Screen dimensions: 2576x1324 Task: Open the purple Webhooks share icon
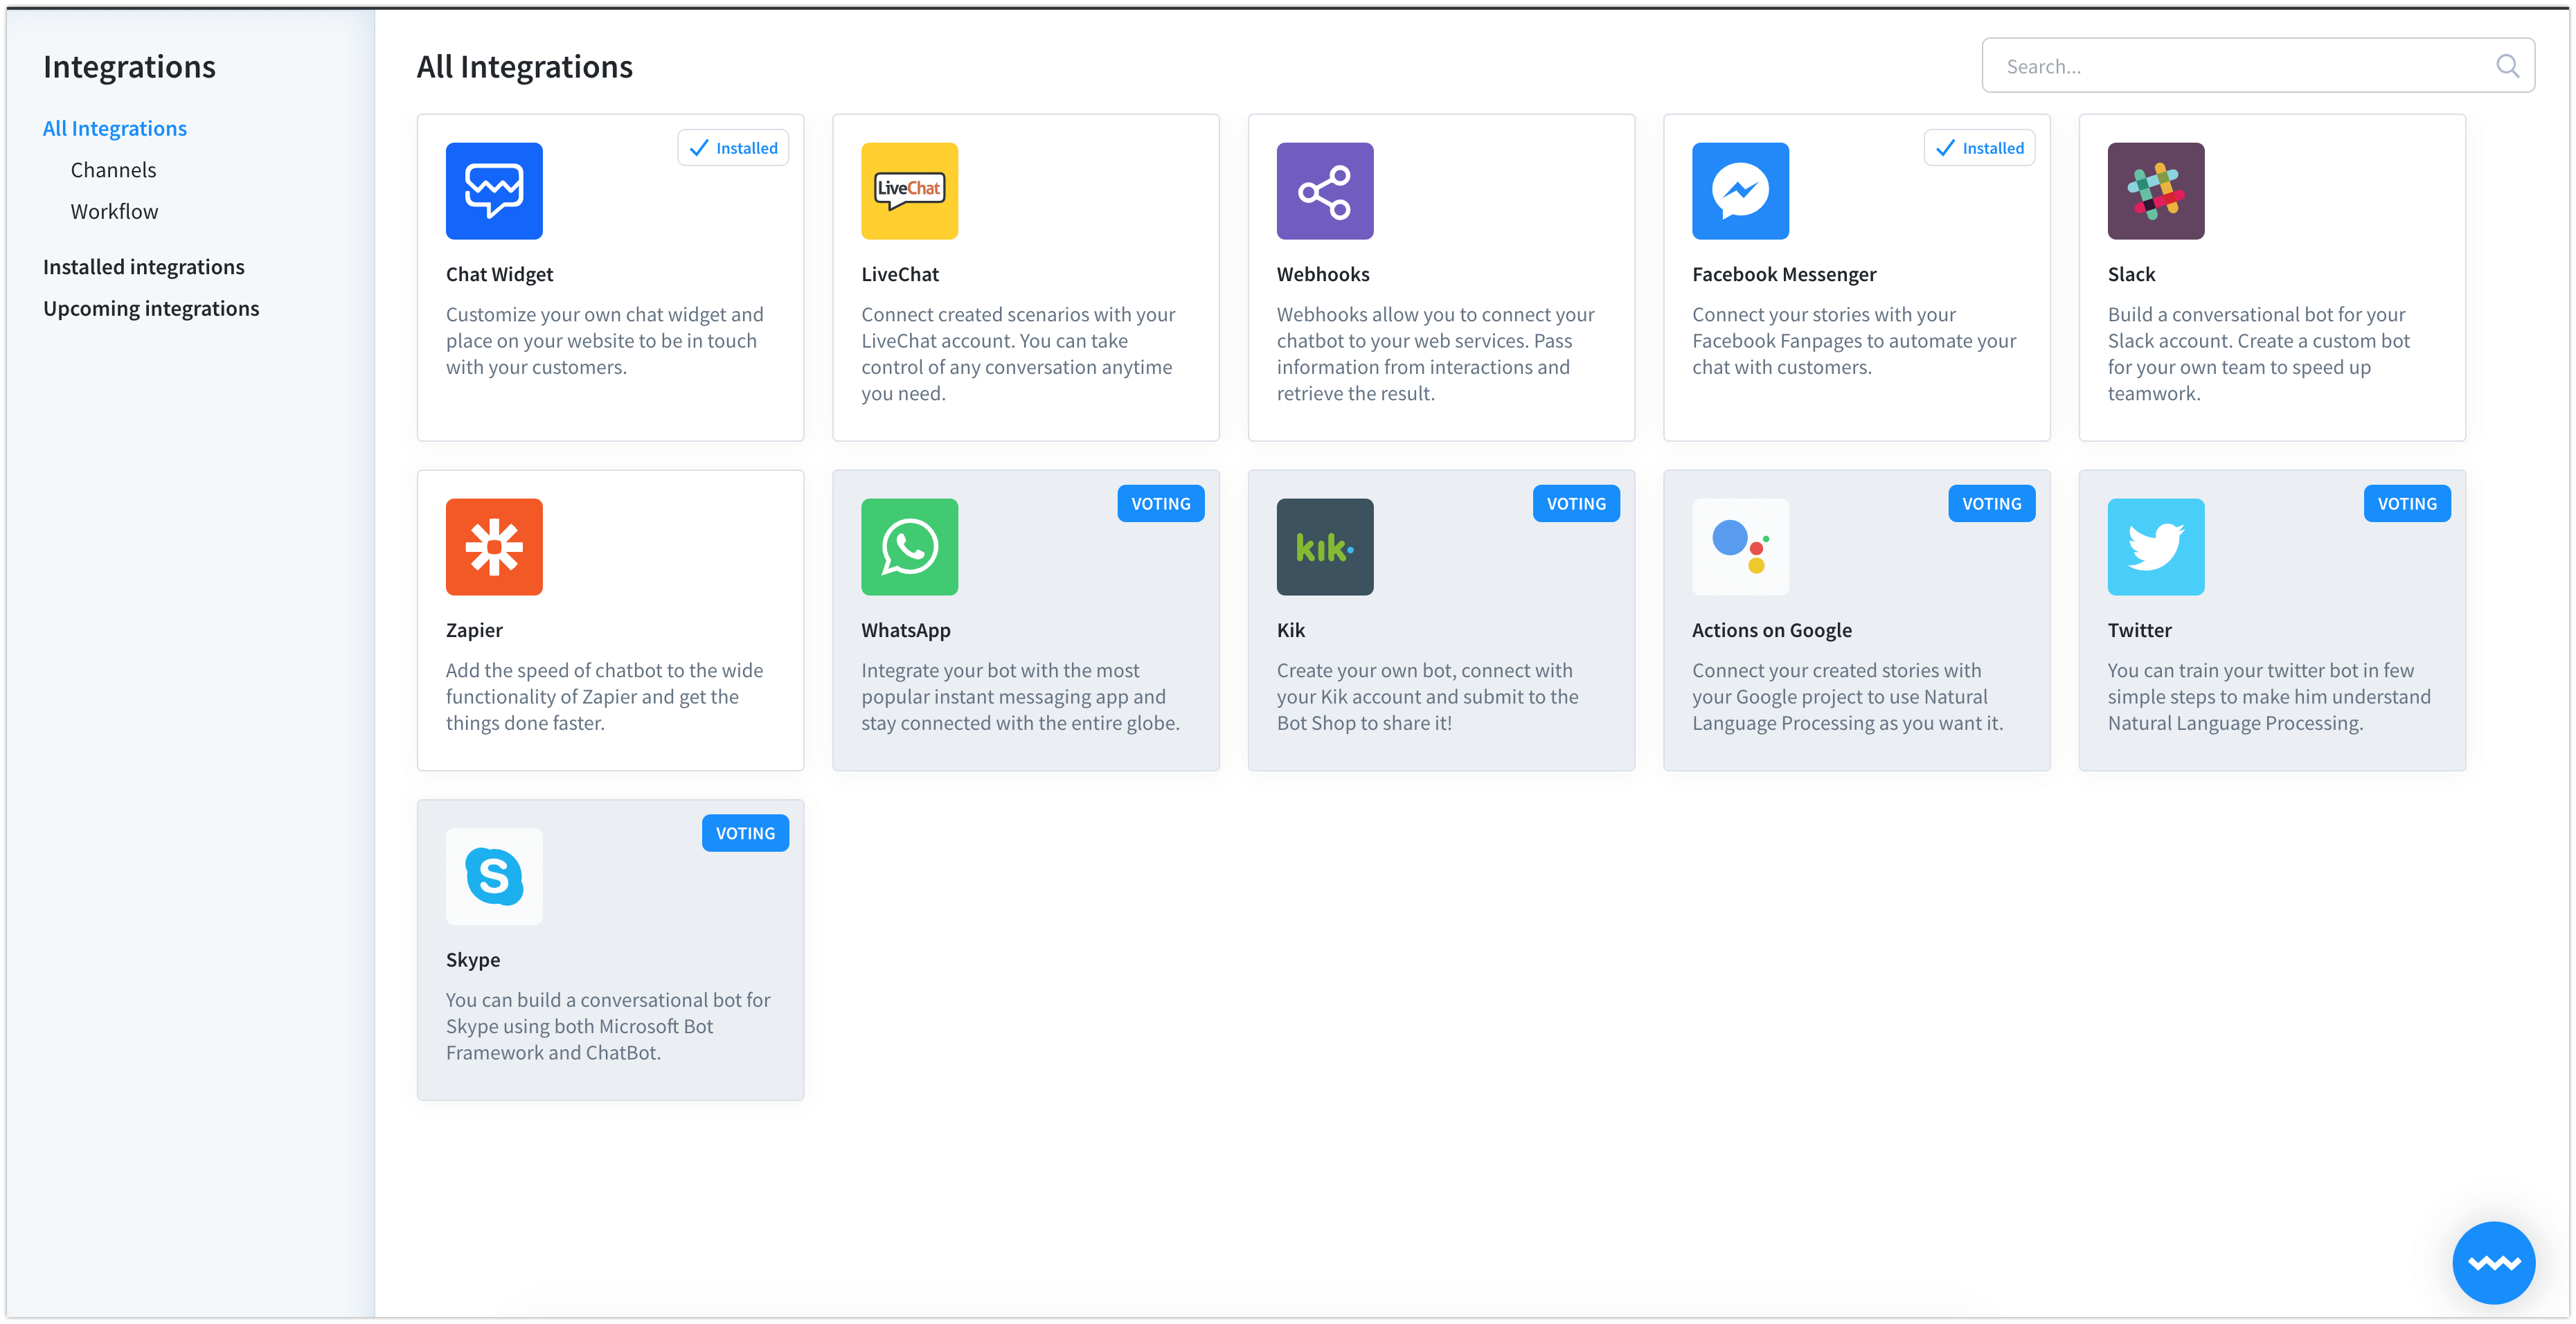[1325, 191]
